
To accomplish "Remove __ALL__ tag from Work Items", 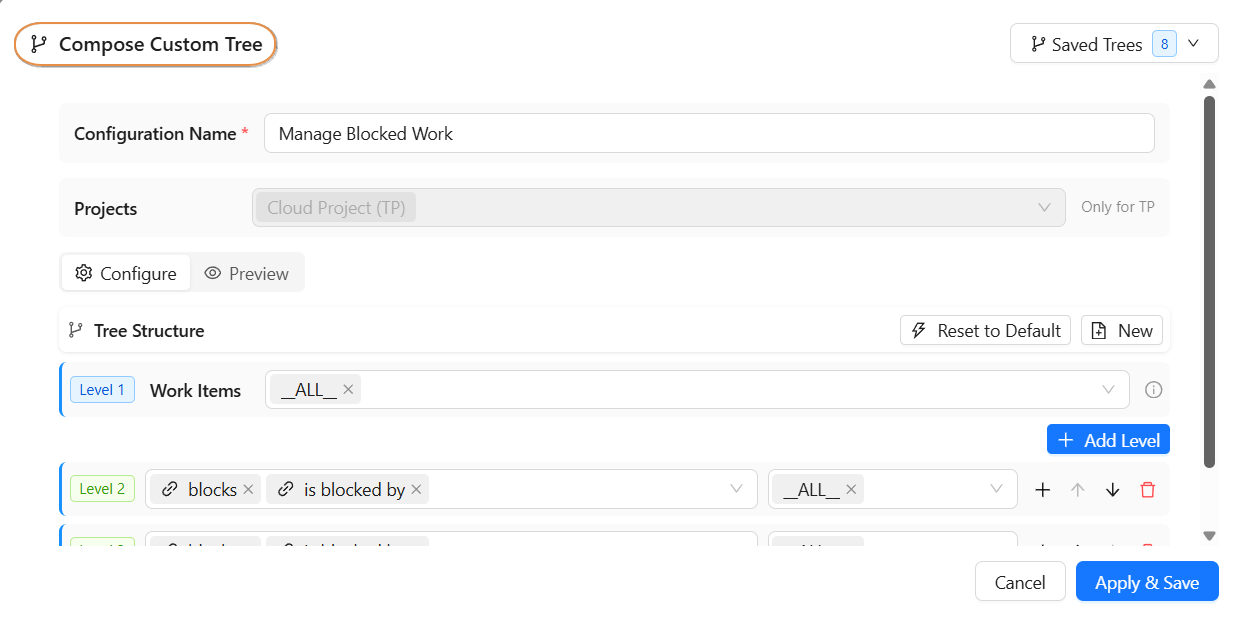I will [x=348, y=390].
